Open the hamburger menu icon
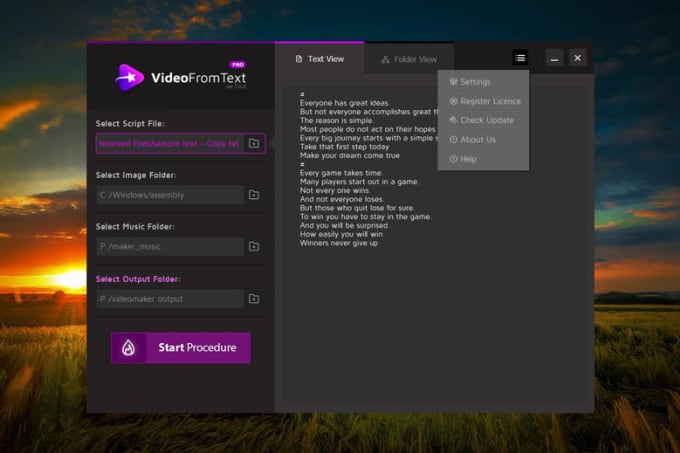The width and height of the screenshot is (680, 453). click(520, 58)
